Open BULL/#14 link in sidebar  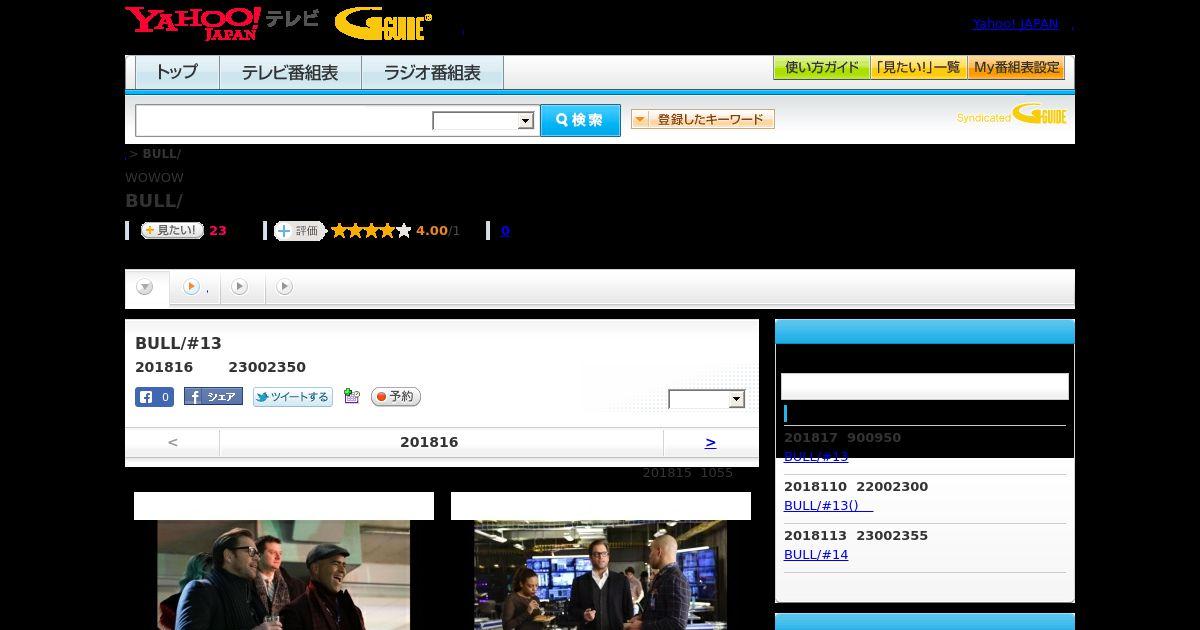coord(816,554)
